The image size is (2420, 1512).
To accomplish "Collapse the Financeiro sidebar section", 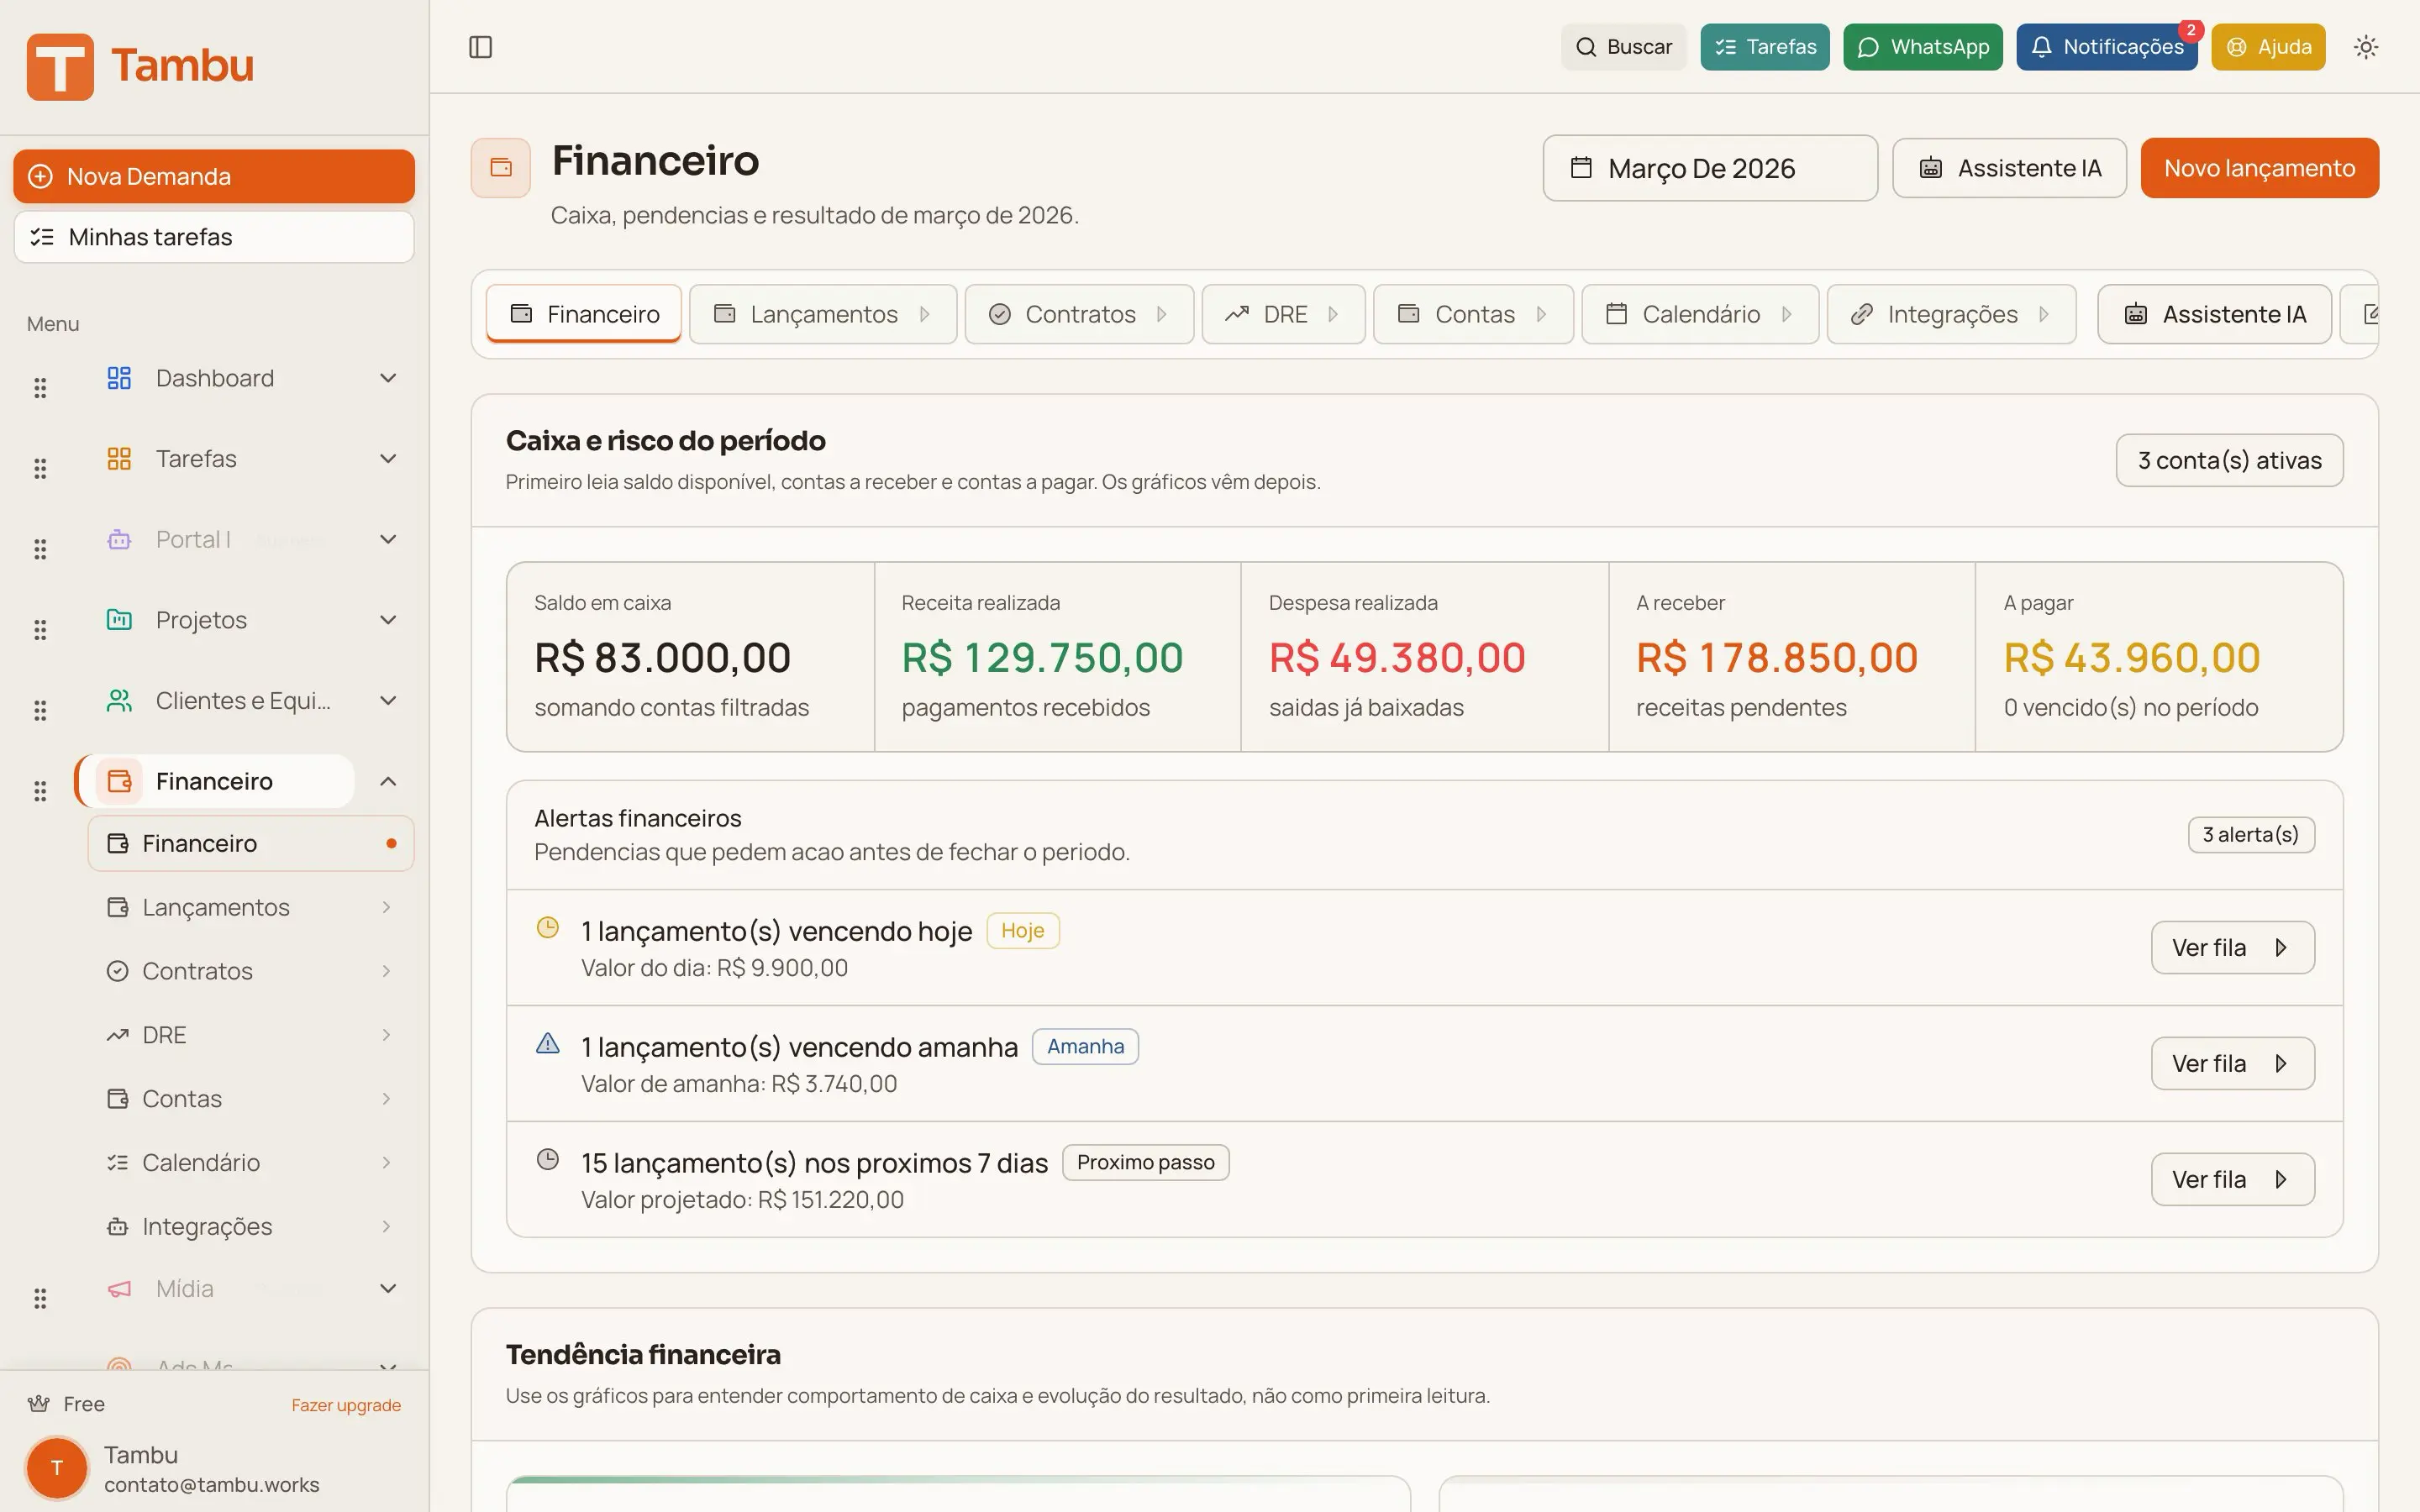I will pos(388,781).
